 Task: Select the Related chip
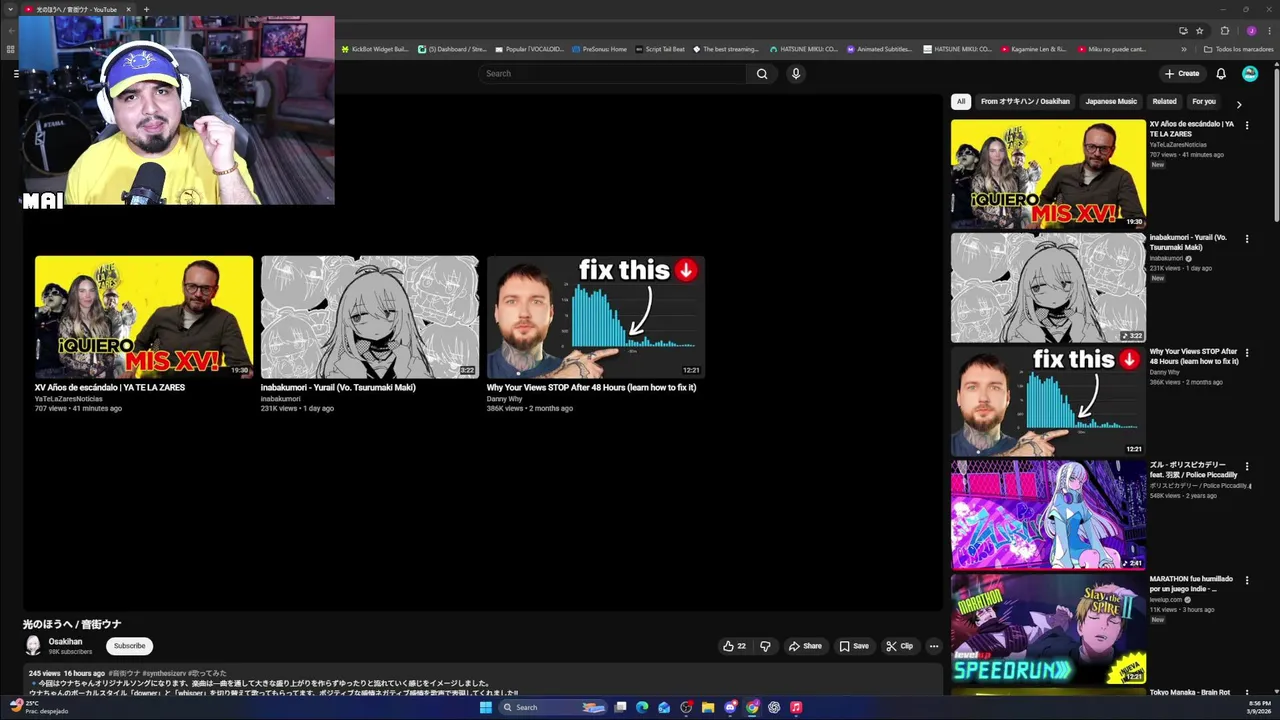(1164, 101)
